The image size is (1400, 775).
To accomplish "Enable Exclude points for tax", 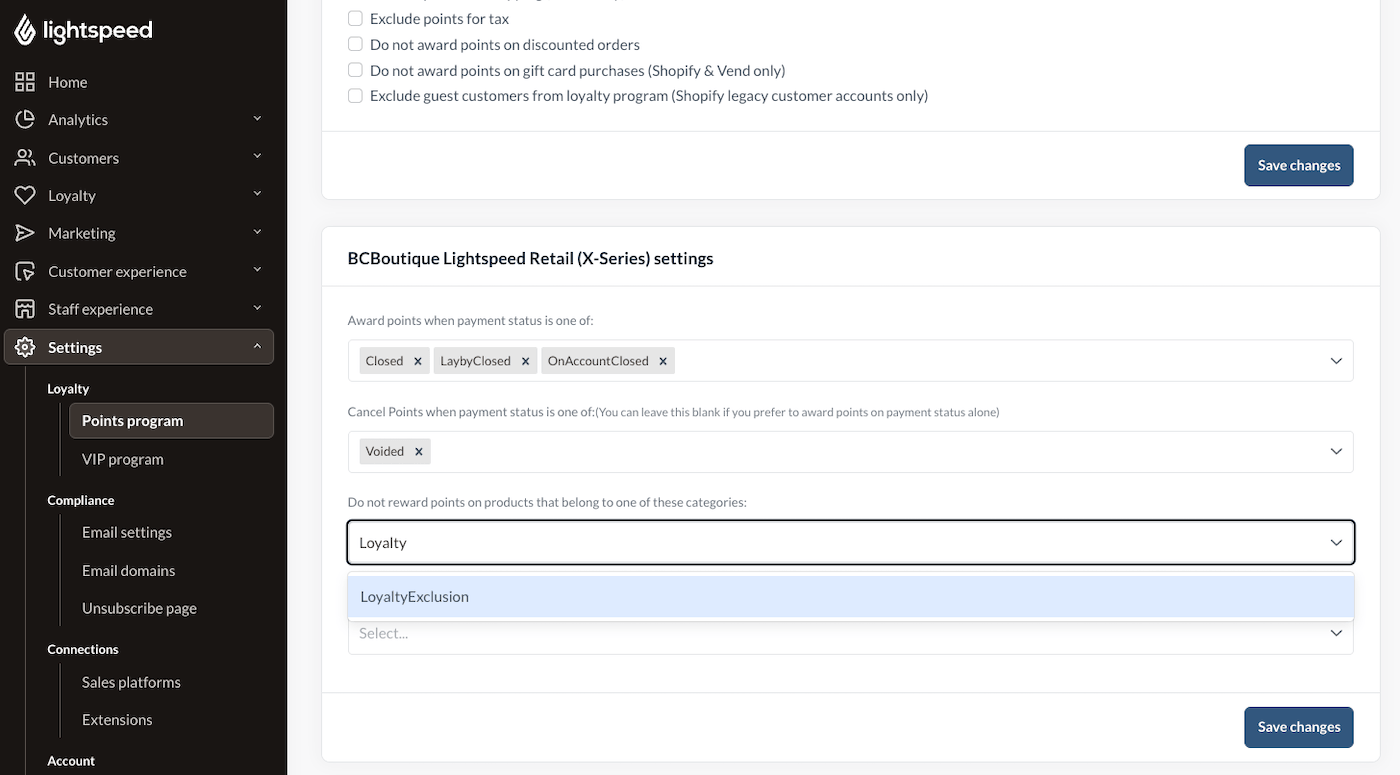I will (x=355, y=18).
